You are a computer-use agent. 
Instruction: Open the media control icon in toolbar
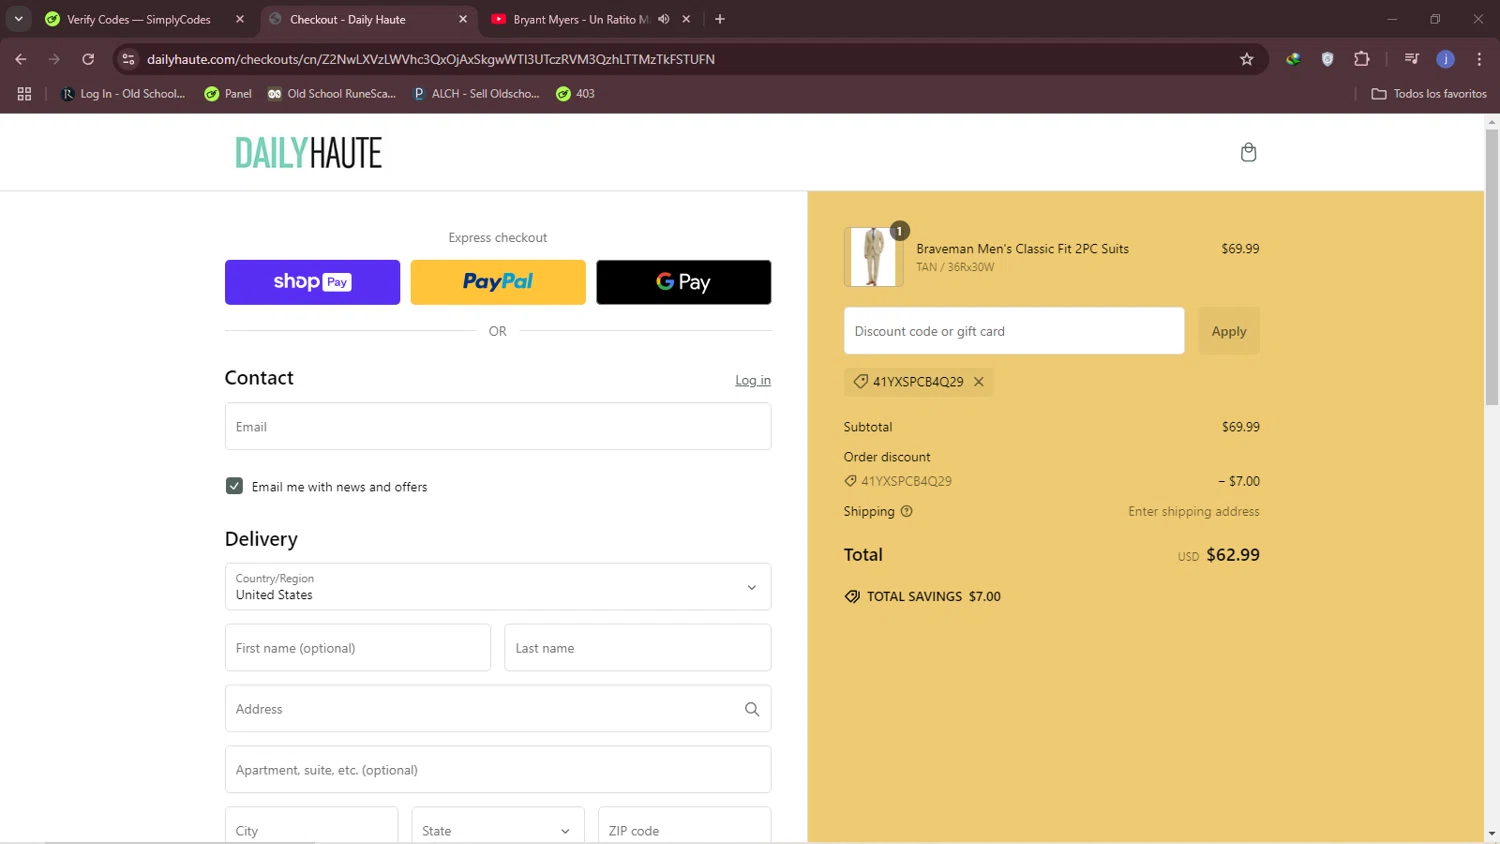pos(1412,59)
